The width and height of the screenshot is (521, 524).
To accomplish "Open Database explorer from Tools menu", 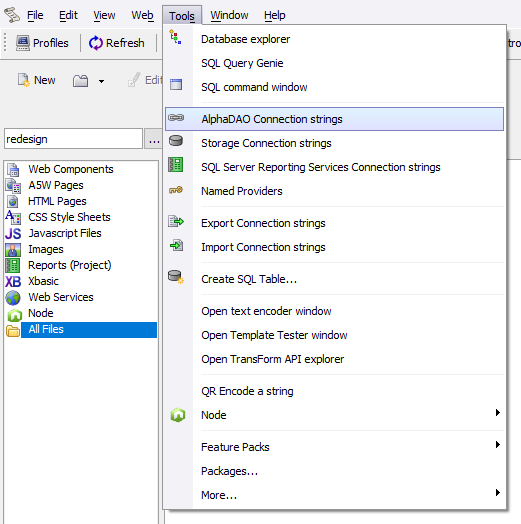I will 245,39.
